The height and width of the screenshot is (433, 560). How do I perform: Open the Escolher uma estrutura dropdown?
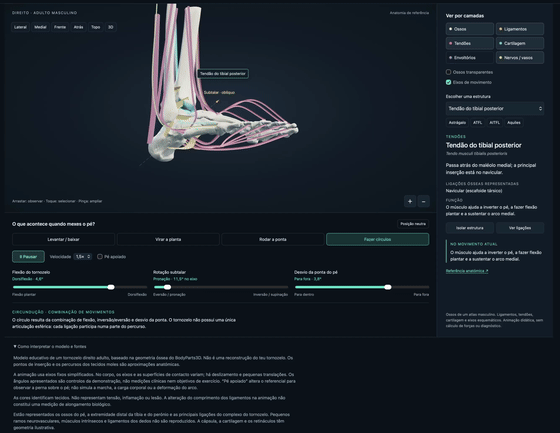495,109
